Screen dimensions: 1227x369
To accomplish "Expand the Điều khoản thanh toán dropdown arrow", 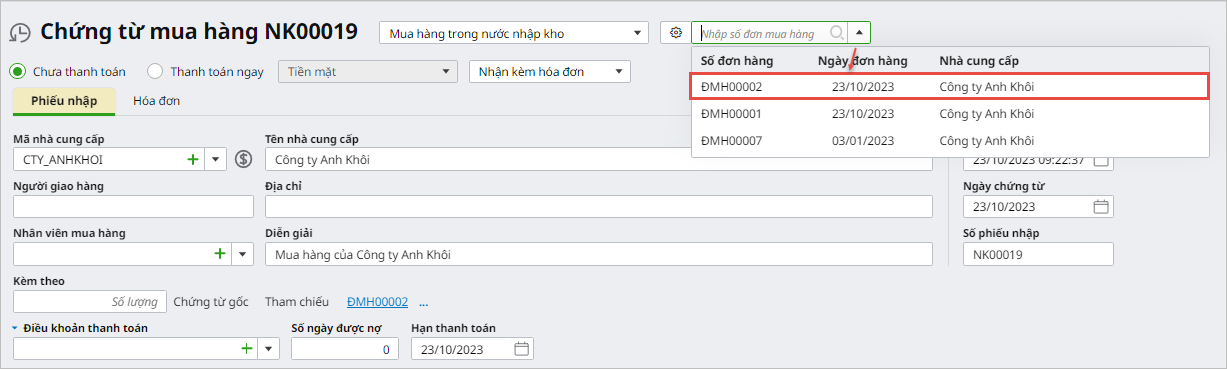I will pyautogui.click(x=269, y=348).
